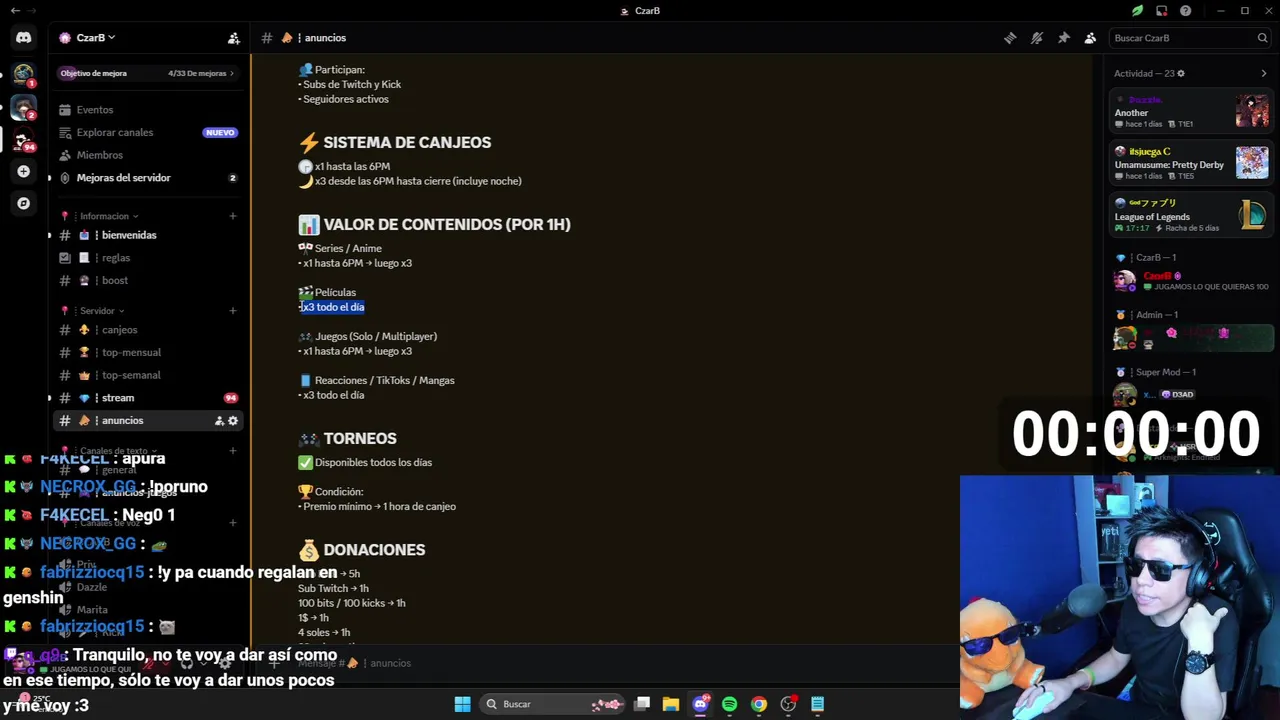Click invite icon on anuncios channel row
Image resolution: width=1280 pixels, height=720 pixels.
219,421
